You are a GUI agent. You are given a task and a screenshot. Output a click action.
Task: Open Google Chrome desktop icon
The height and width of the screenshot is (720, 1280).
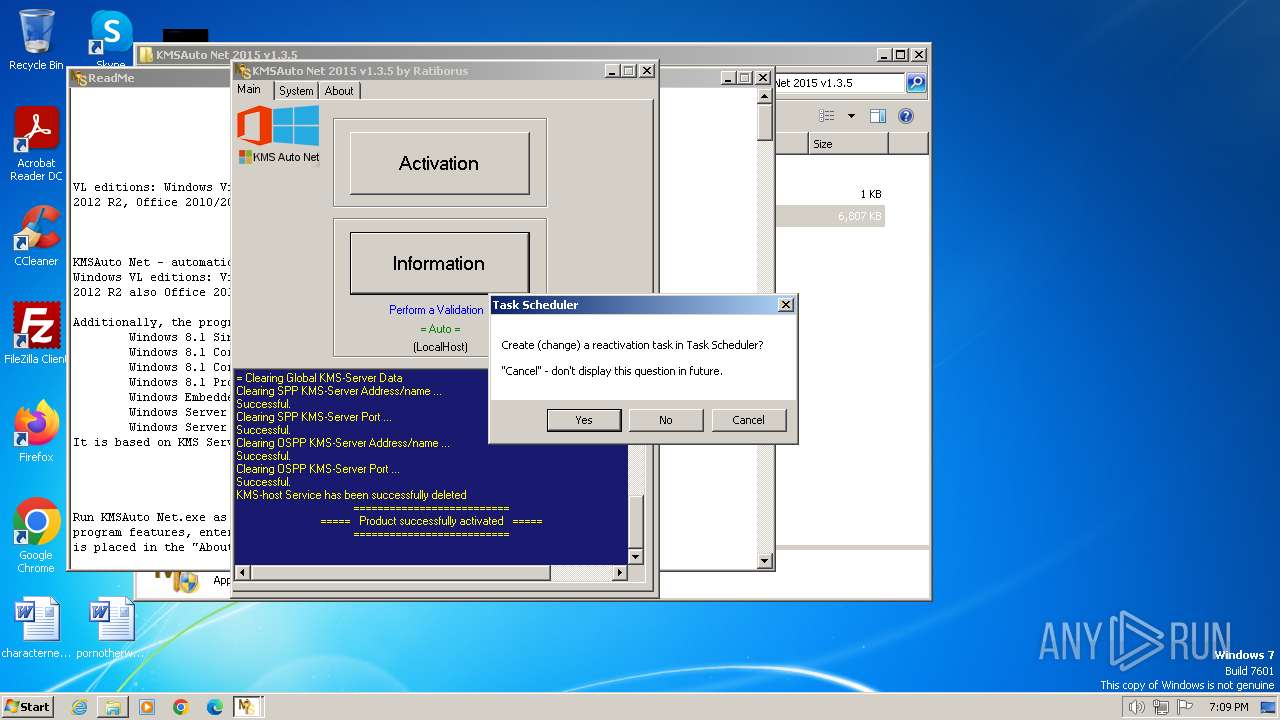(36, 535)
